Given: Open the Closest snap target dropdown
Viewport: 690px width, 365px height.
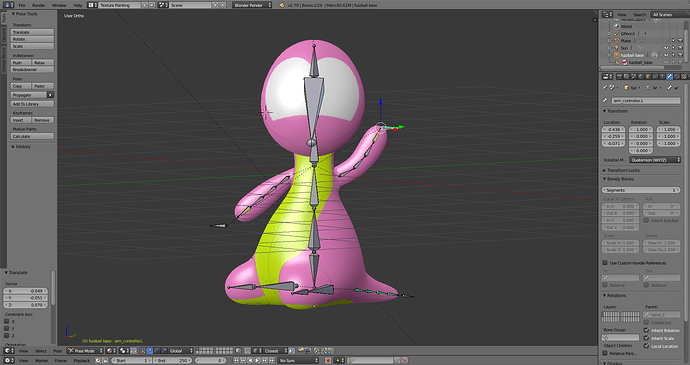Looking at the screenshot, I should [275, 351].
